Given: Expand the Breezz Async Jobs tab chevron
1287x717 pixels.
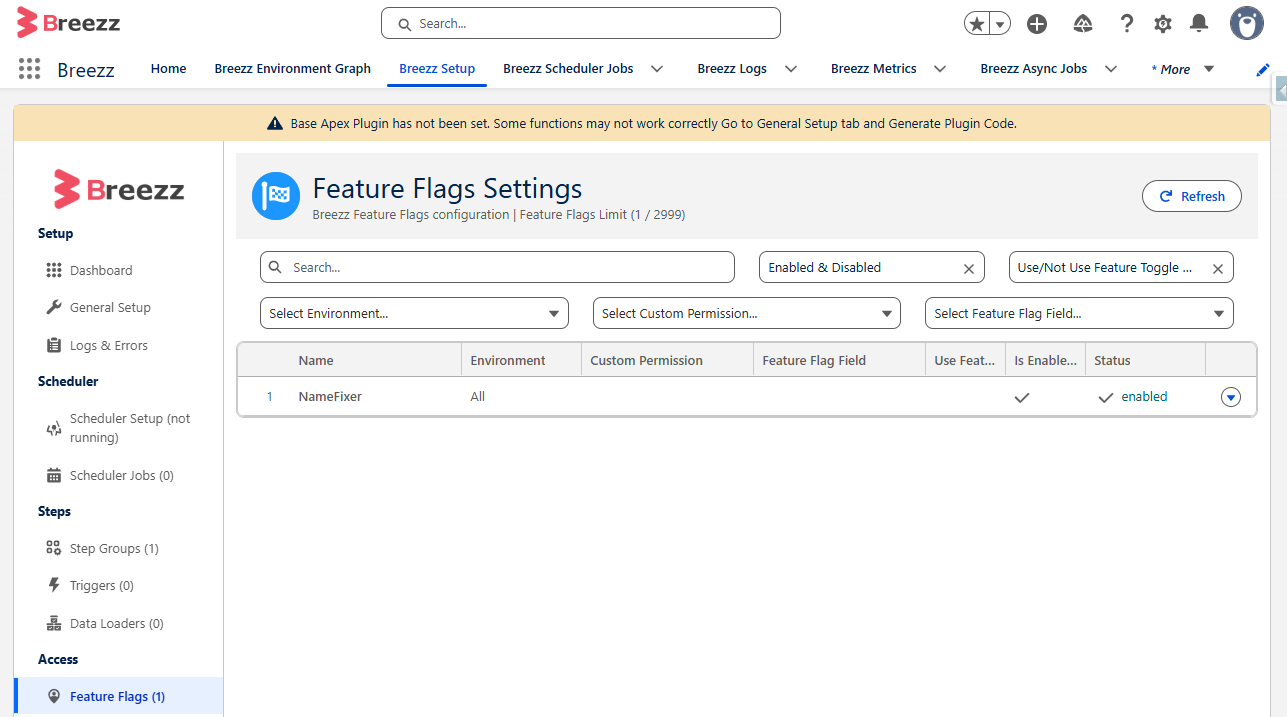Looking at the screenshot, I should click(1111, 69).
